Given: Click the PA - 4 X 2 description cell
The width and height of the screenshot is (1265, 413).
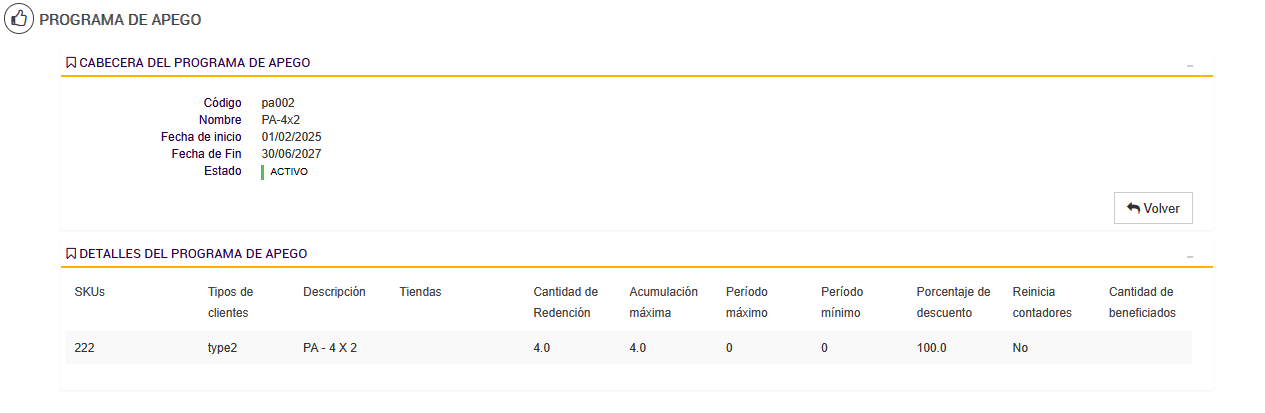Looking at the screenshot, I should click(330, 348).
